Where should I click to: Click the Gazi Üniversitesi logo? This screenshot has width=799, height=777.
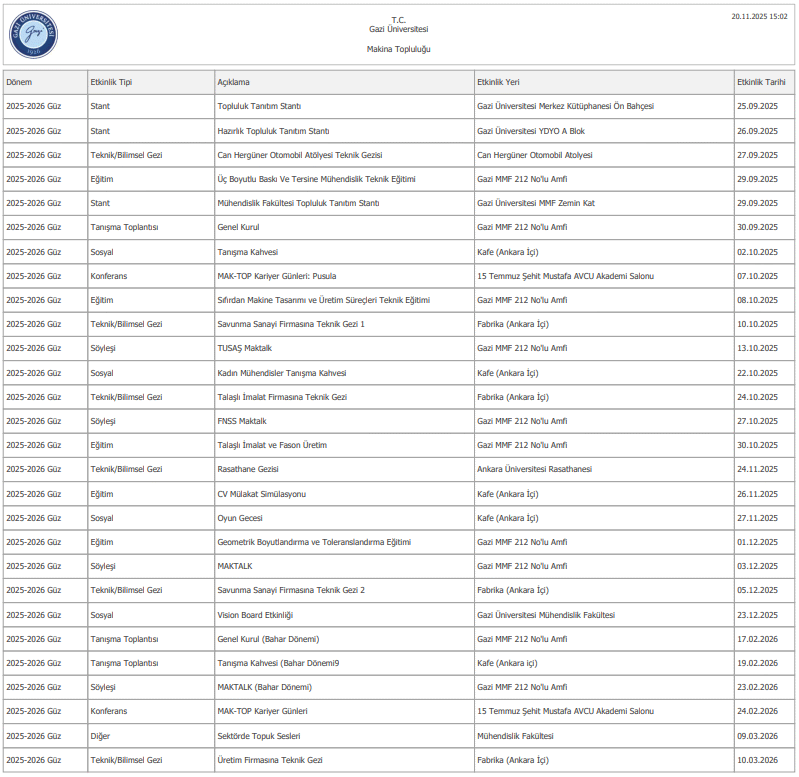[x=36, y=35]
